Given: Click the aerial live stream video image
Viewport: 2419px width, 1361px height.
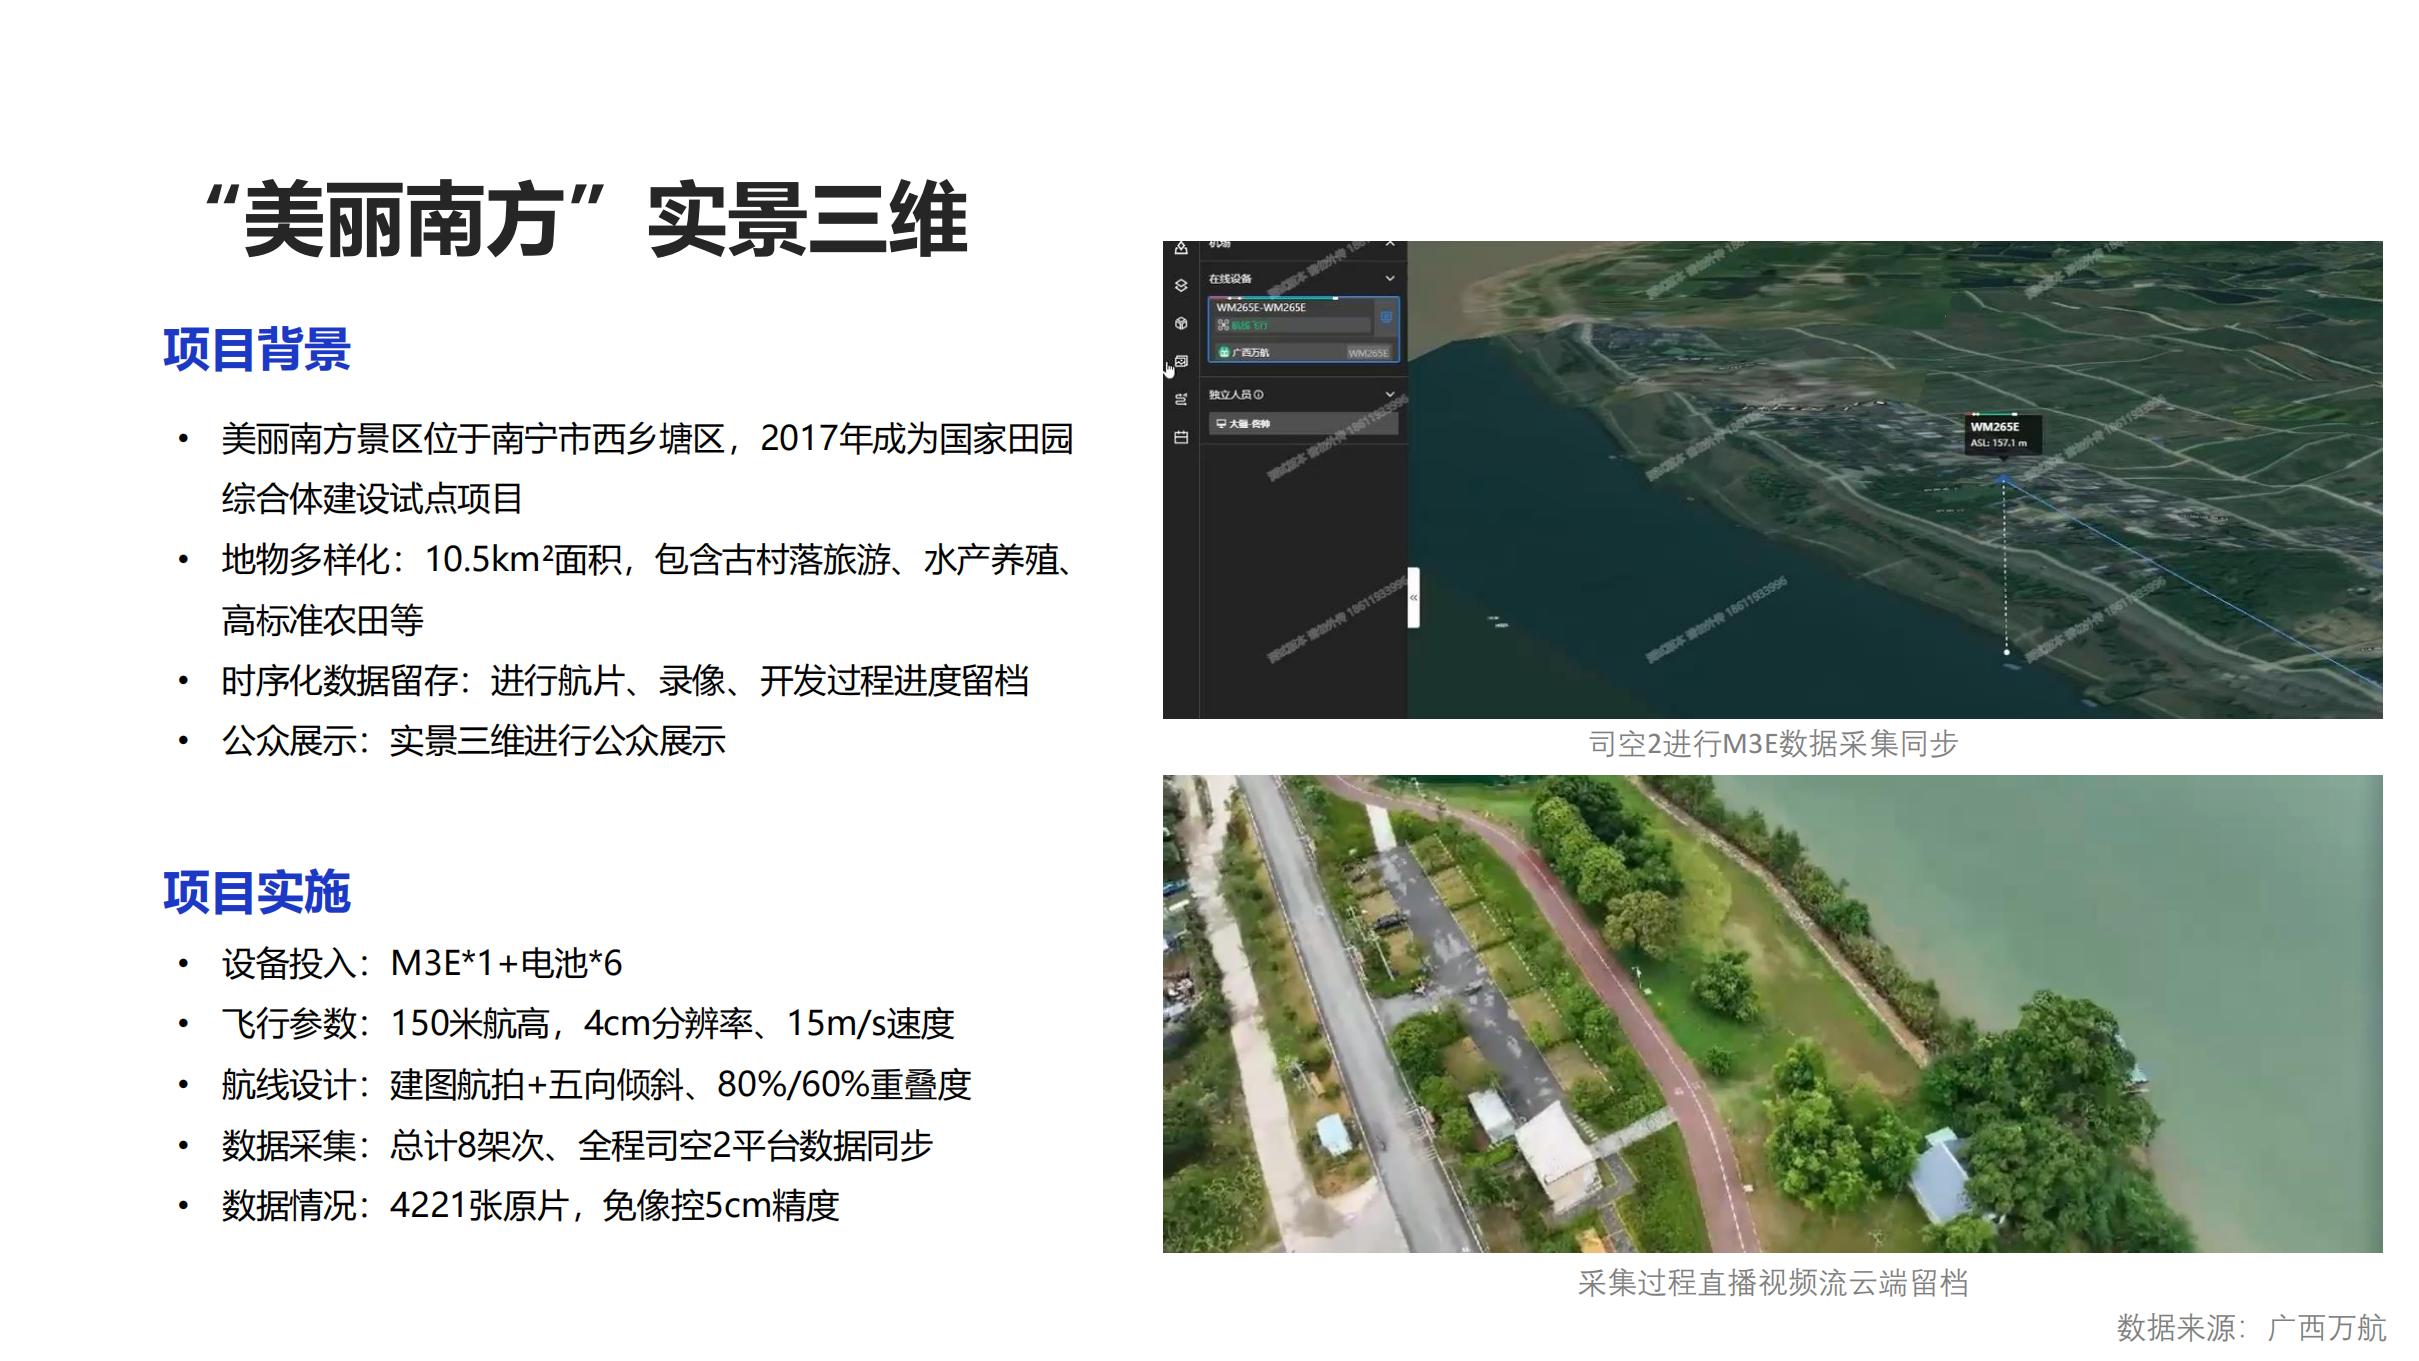Looking at the screenshot, I should coord(1771,1012).
